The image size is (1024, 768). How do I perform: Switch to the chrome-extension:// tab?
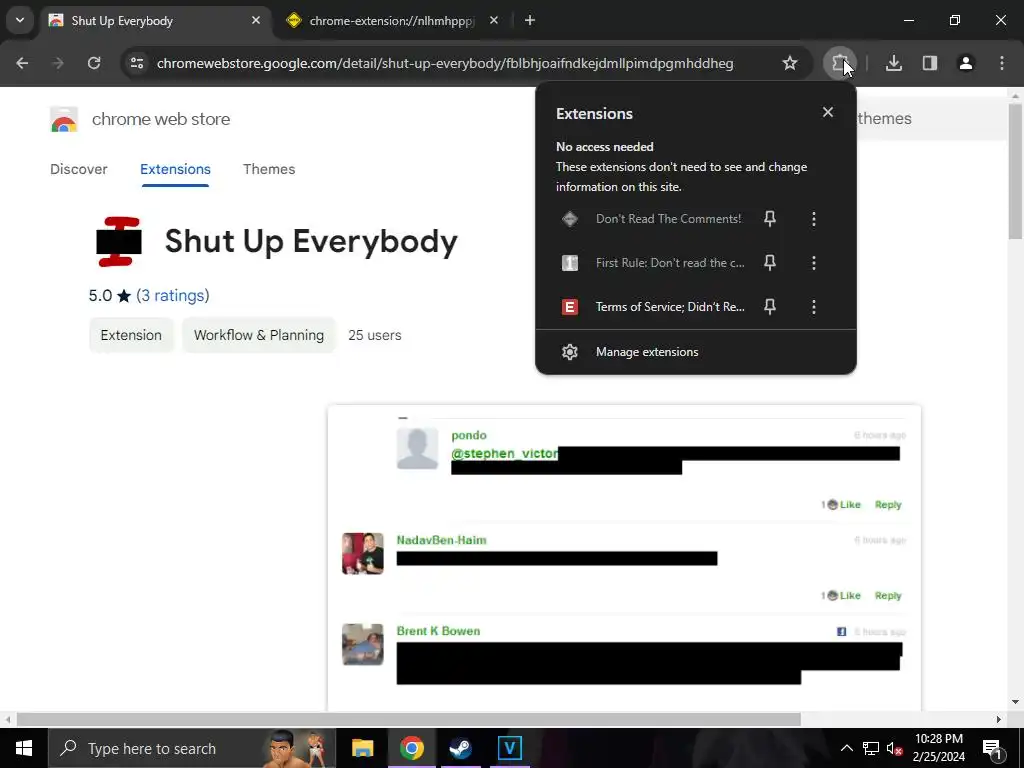(392, 21)
